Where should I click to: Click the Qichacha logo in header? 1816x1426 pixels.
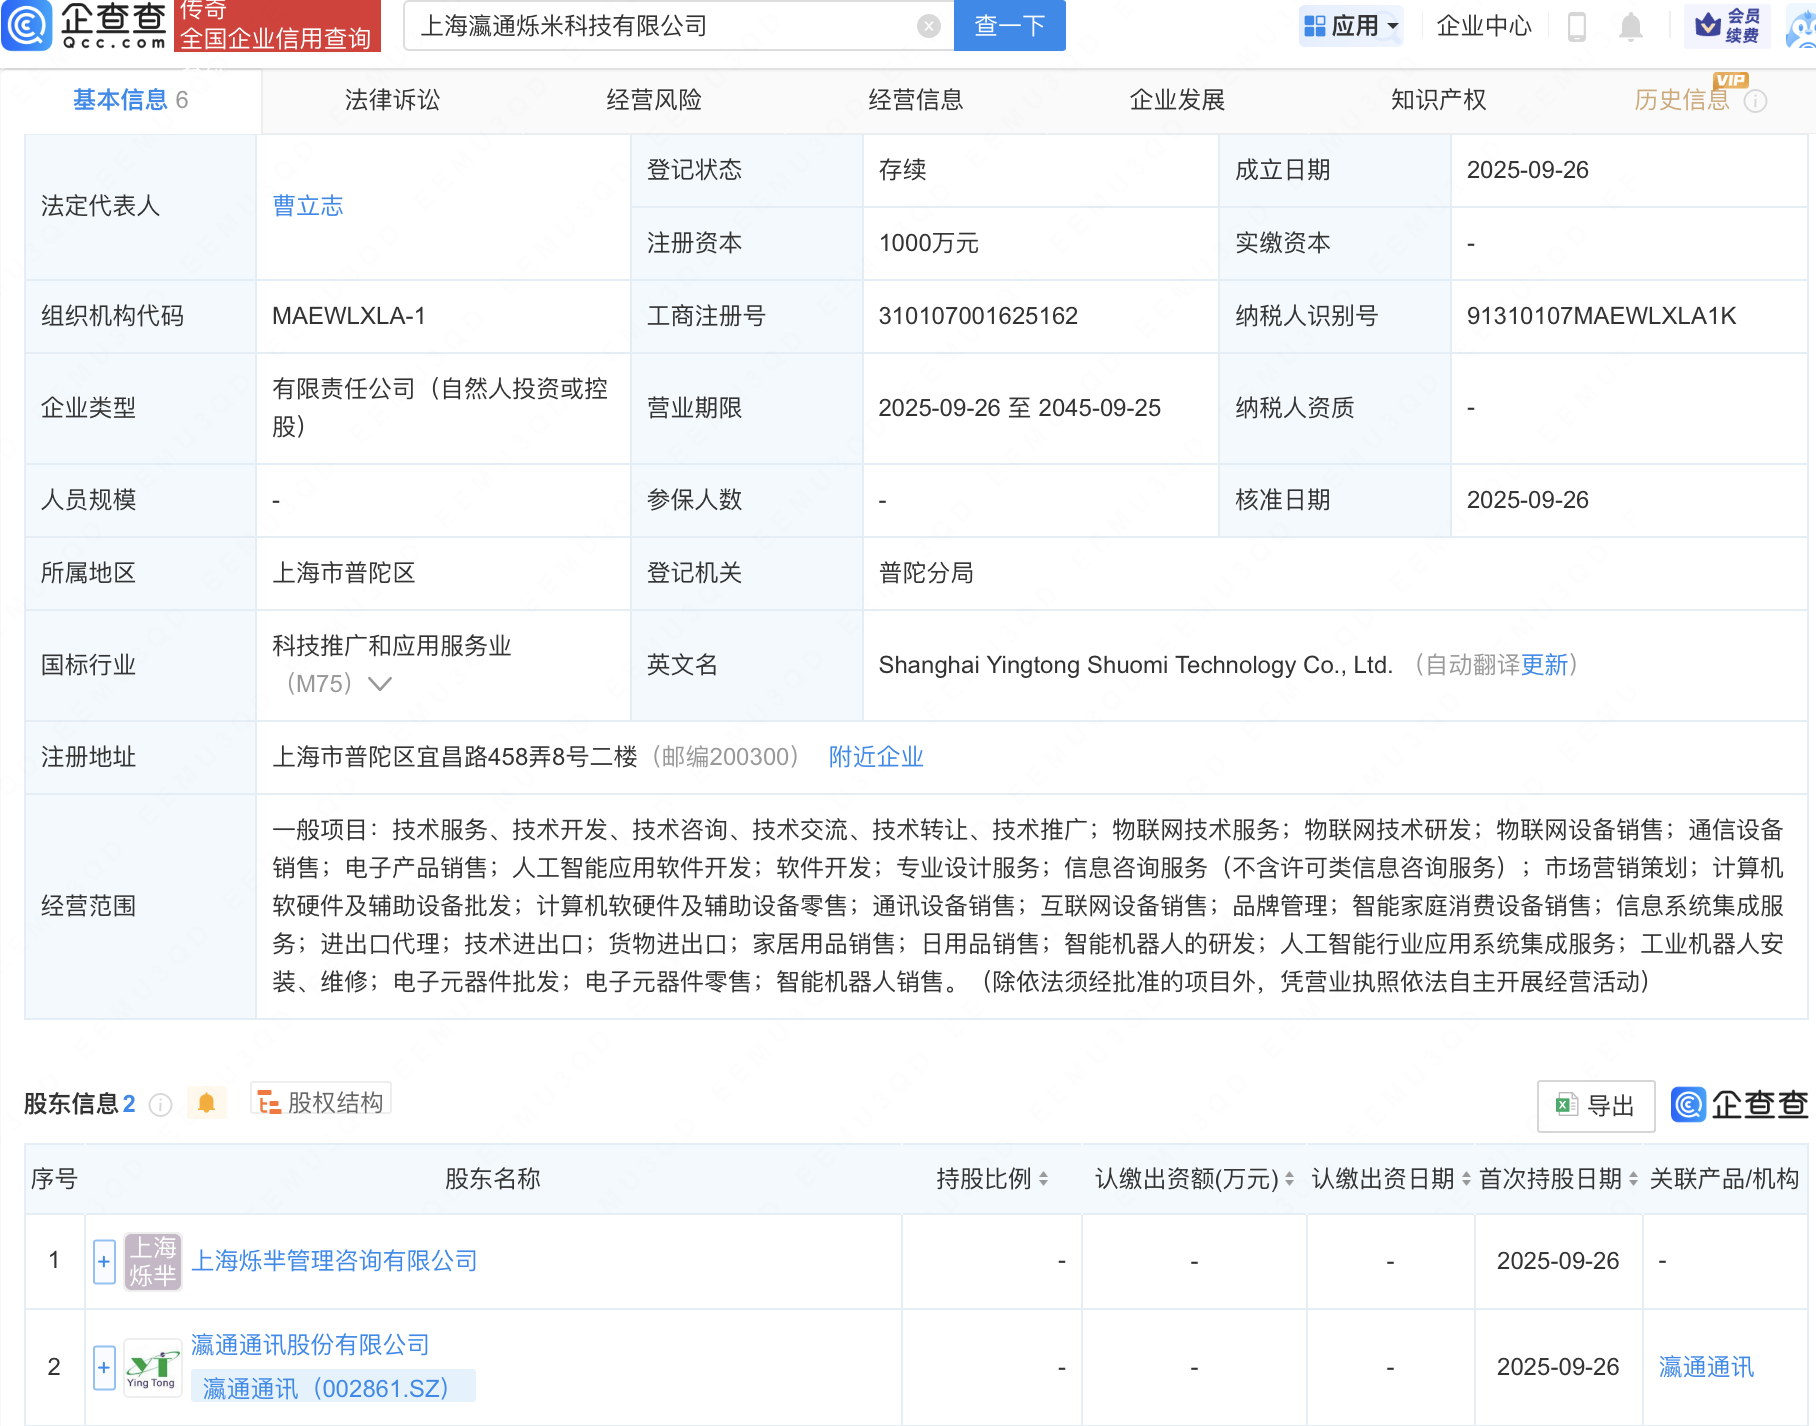pos(85,25)
